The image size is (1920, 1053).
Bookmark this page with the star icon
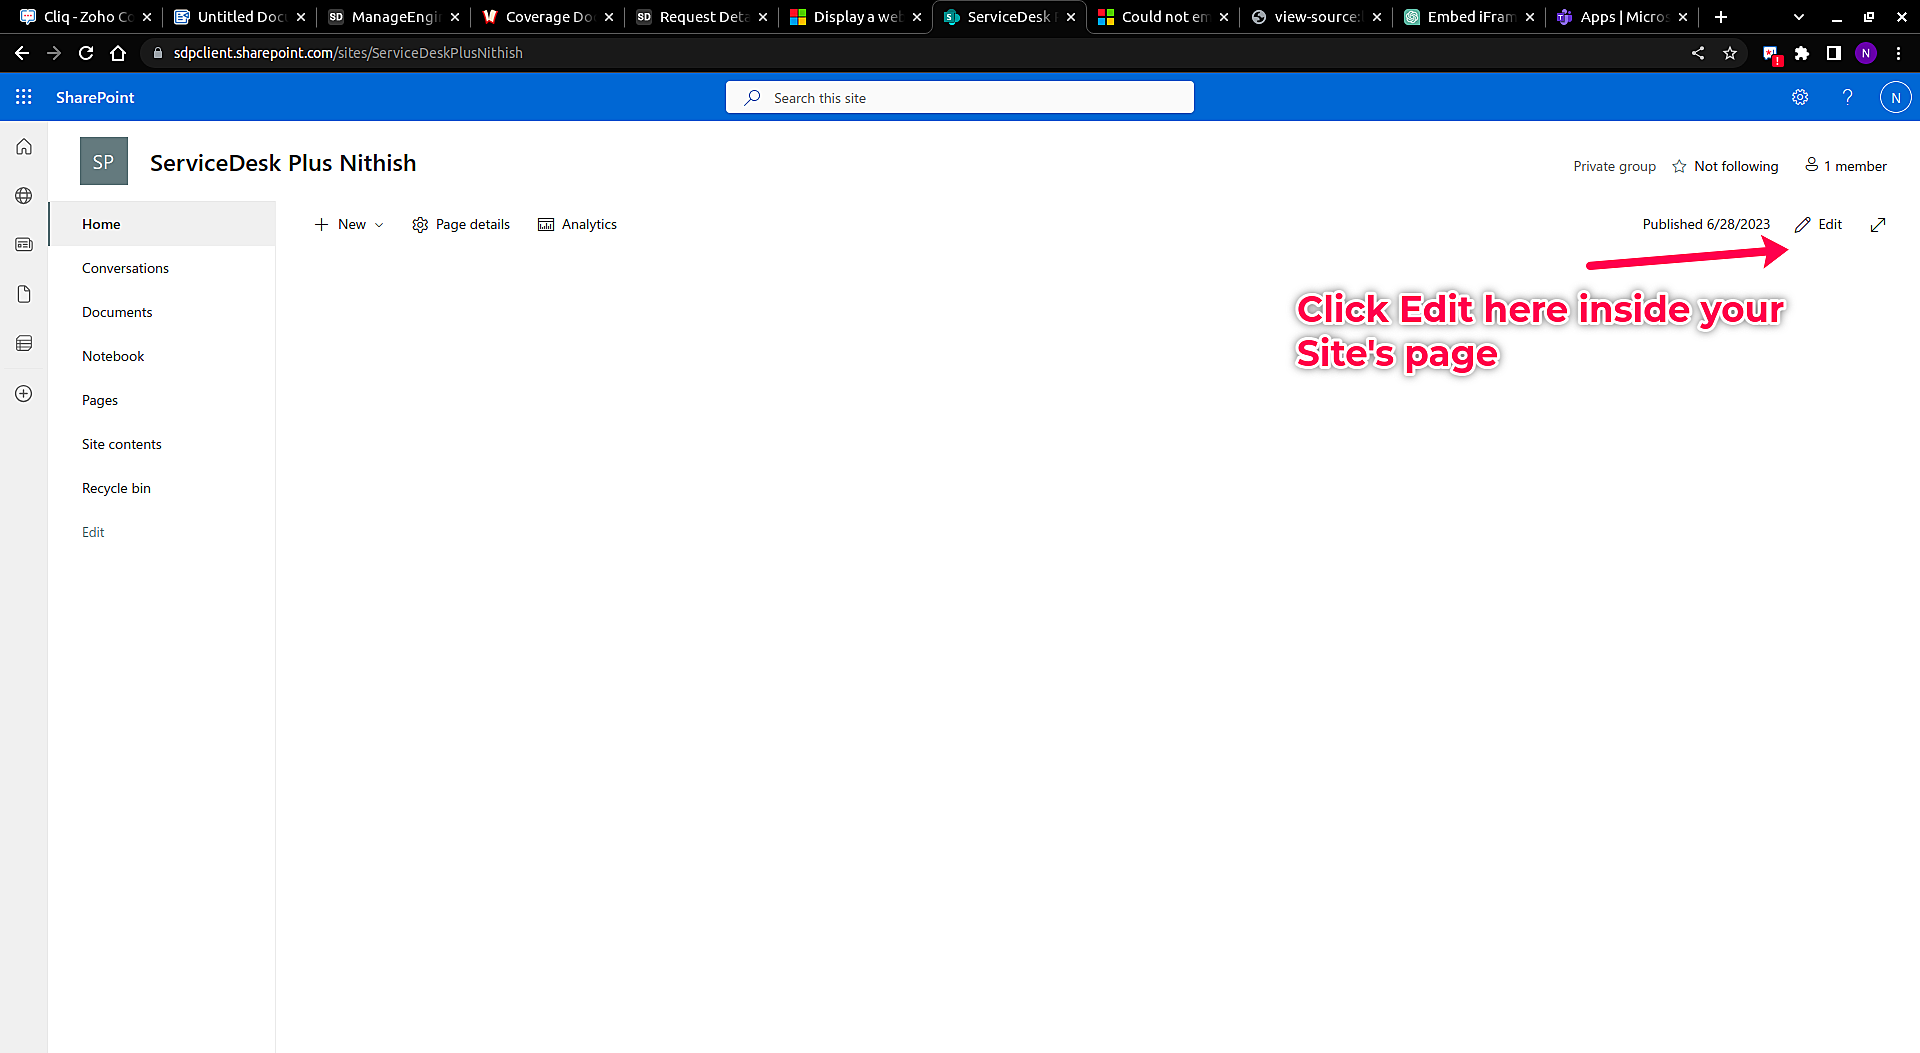(1730, 53)
